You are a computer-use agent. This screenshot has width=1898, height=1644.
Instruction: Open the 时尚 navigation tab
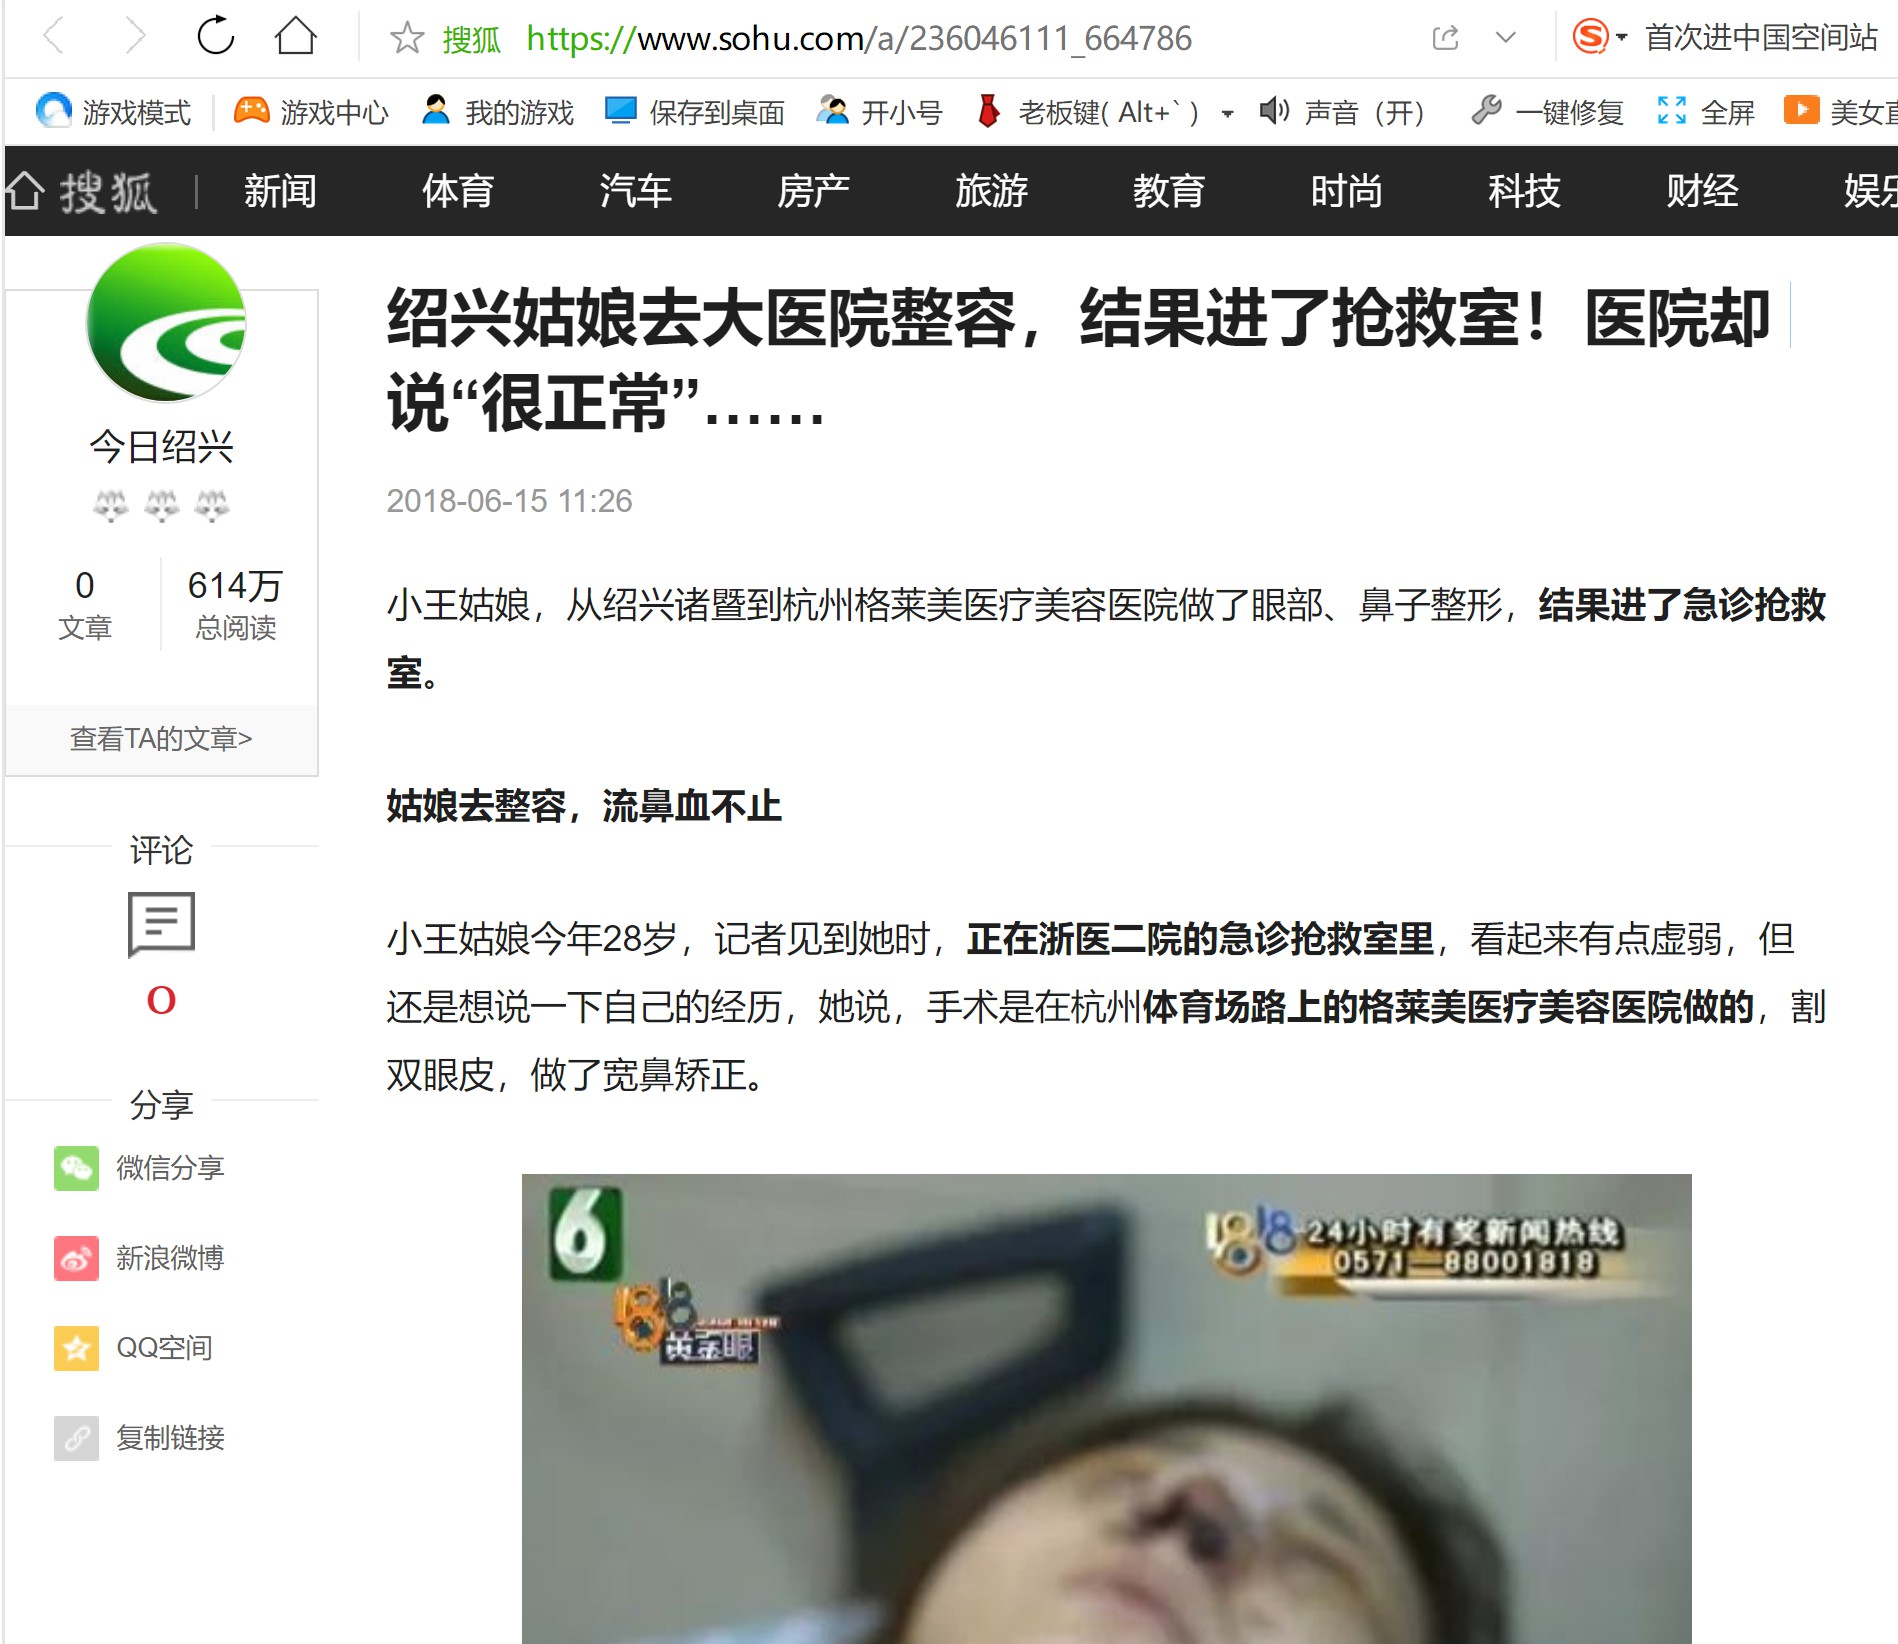[x=1346, y=191]
